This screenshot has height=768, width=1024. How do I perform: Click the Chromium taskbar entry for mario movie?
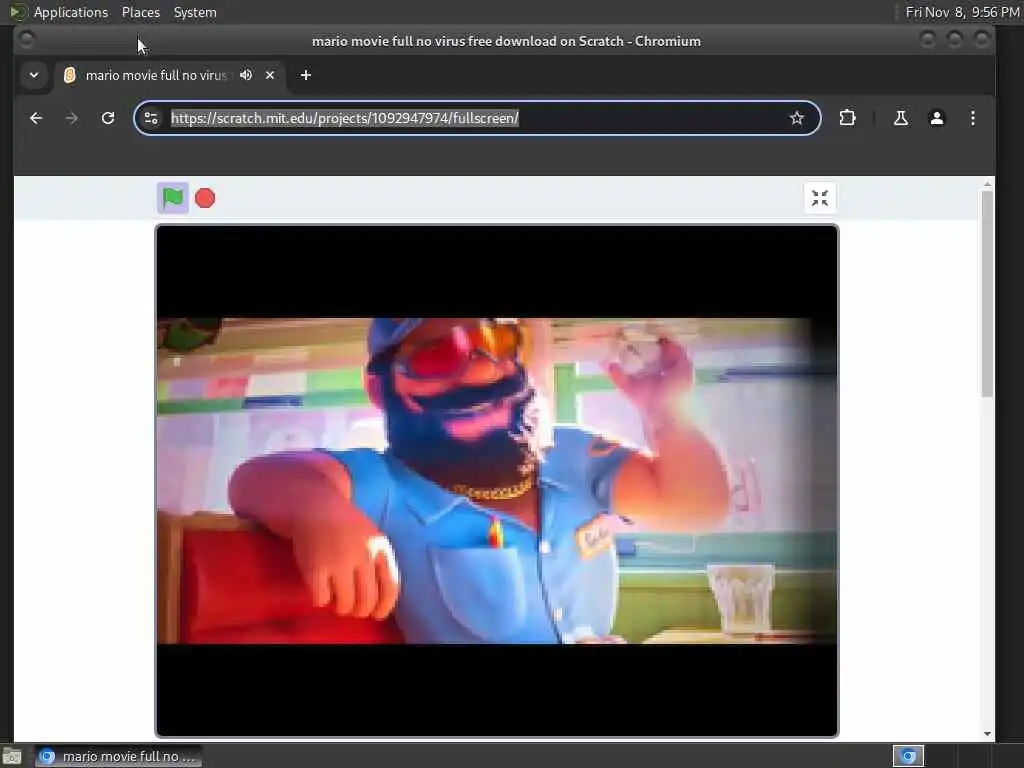tap(118, 756)
